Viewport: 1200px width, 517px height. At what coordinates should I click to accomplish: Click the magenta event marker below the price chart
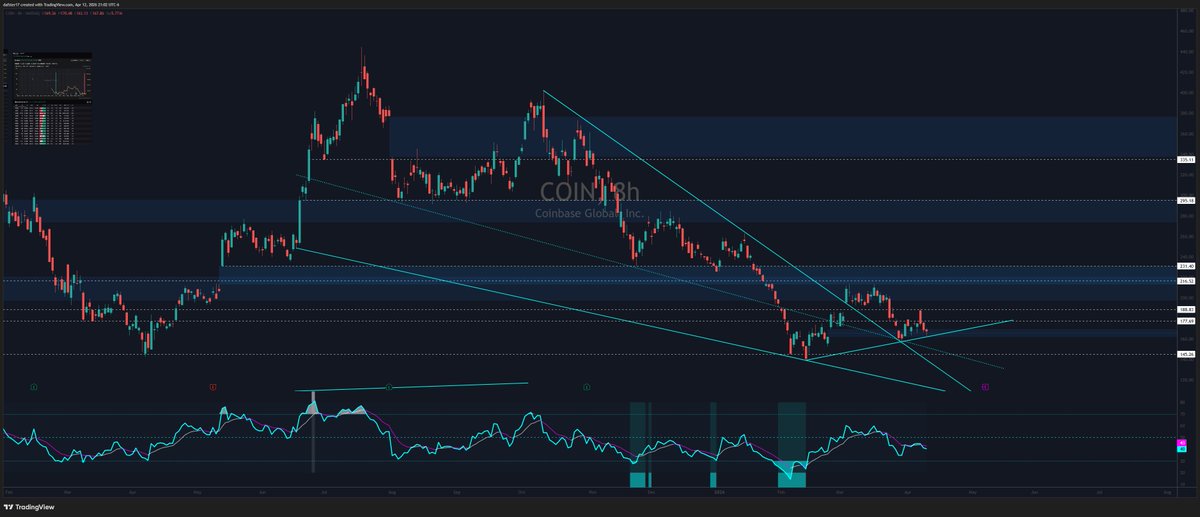985,386
